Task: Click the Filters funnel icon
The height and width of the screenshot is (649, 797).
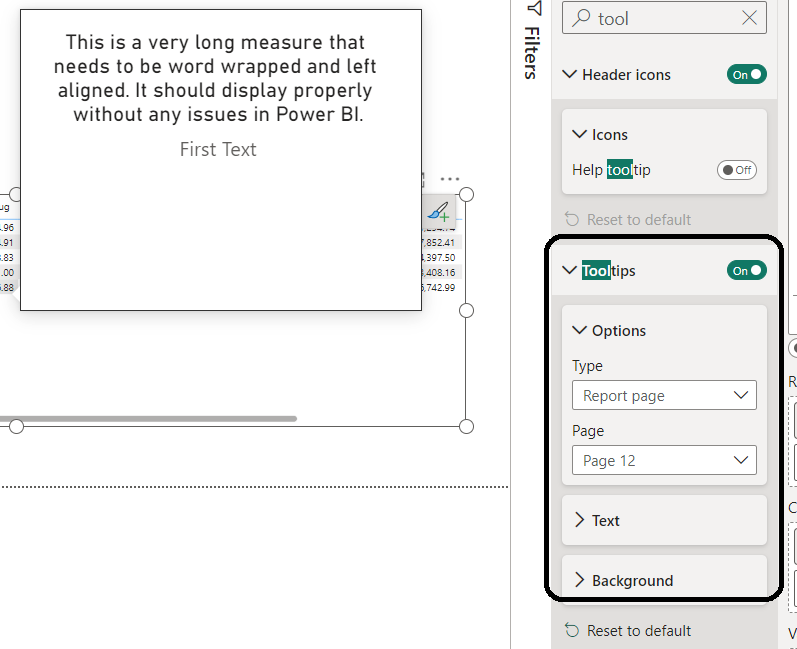Action: pos(534,8)
